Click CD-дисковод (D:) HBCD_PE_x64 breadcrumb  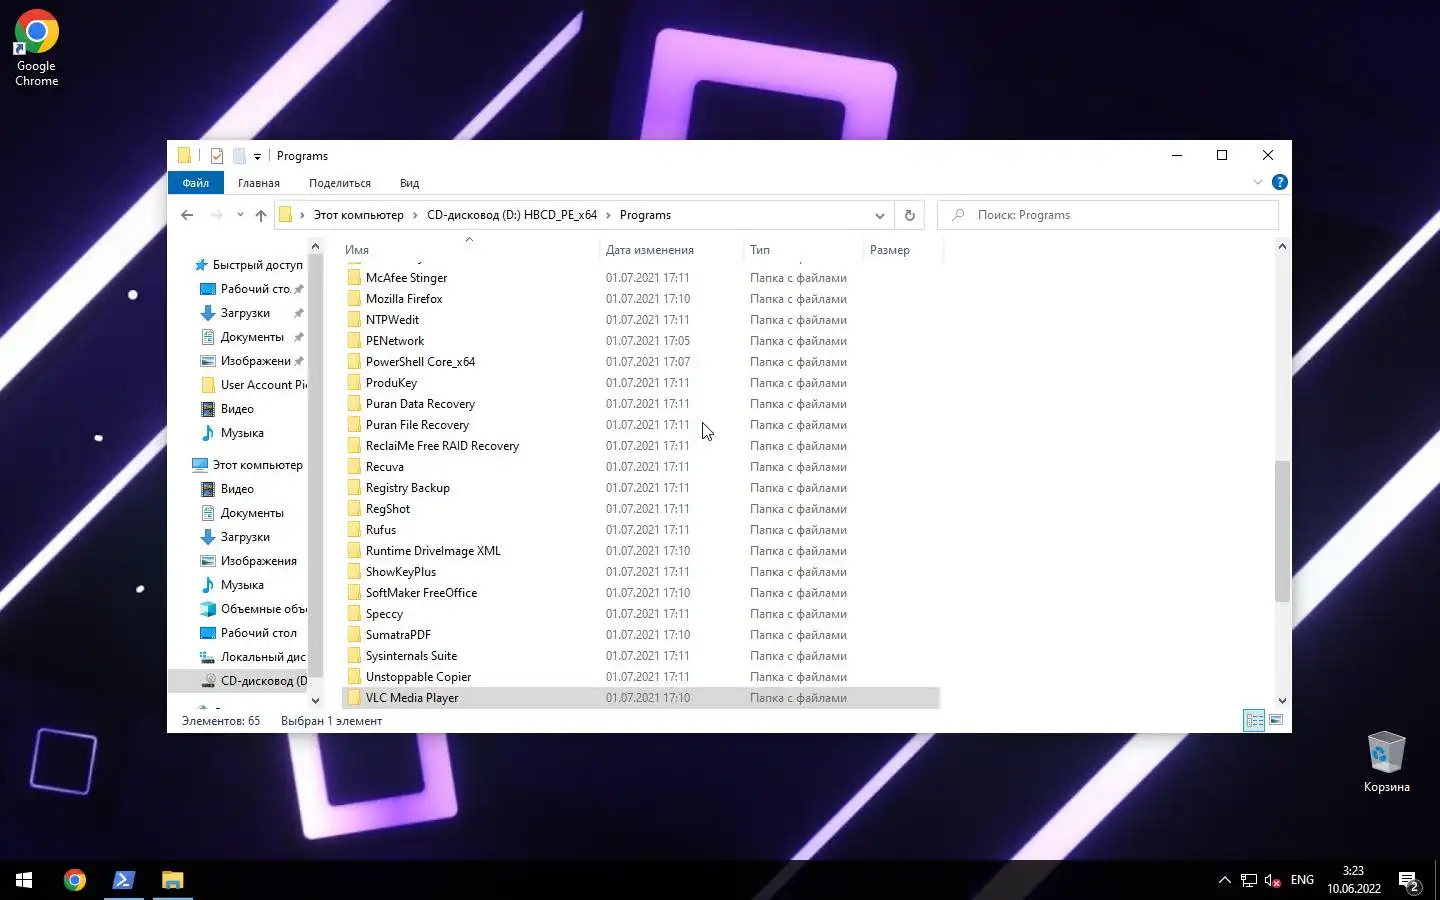point(512,215)
